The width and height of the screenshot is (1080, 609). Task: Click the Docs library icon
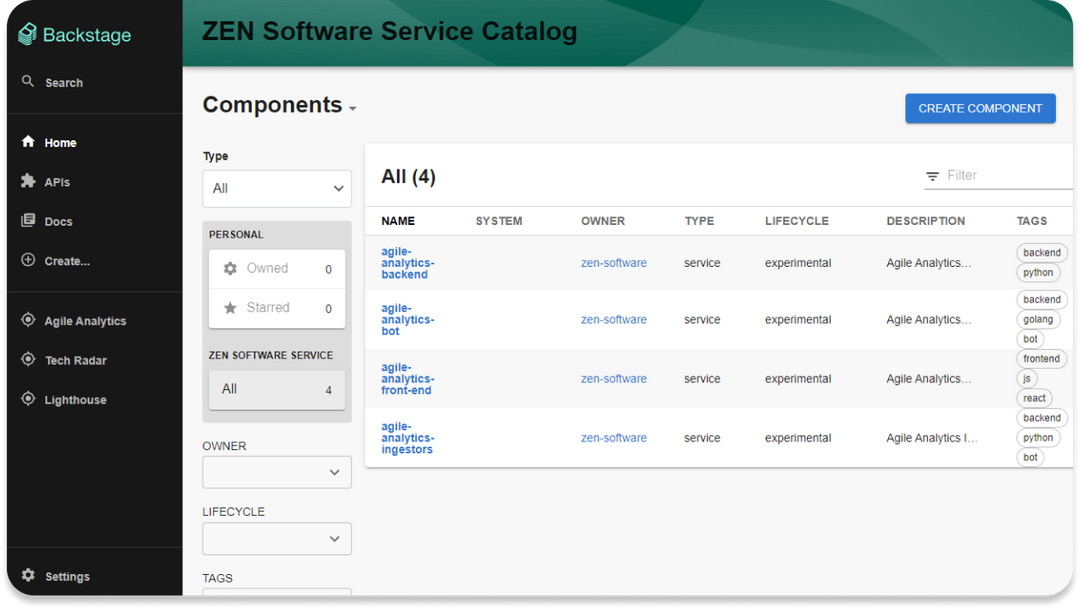coord(28,221)
